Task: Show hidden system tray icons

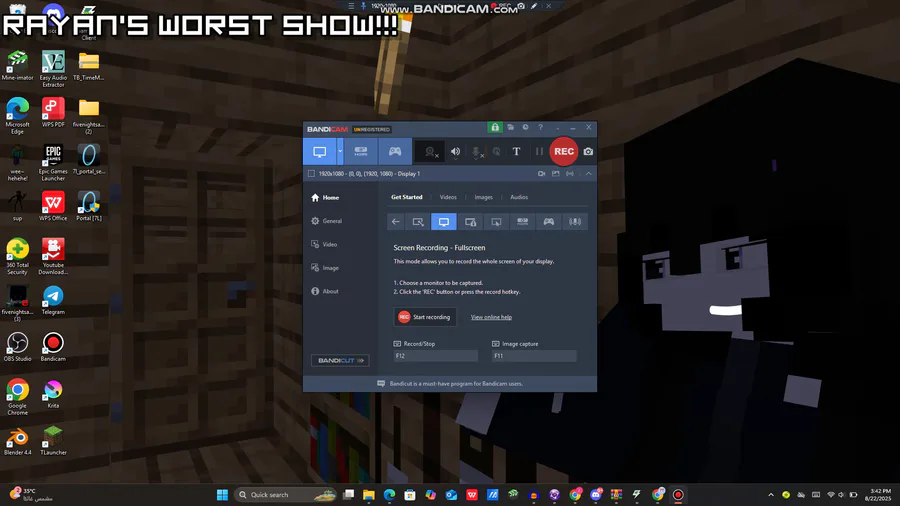Action: point(771,495)
